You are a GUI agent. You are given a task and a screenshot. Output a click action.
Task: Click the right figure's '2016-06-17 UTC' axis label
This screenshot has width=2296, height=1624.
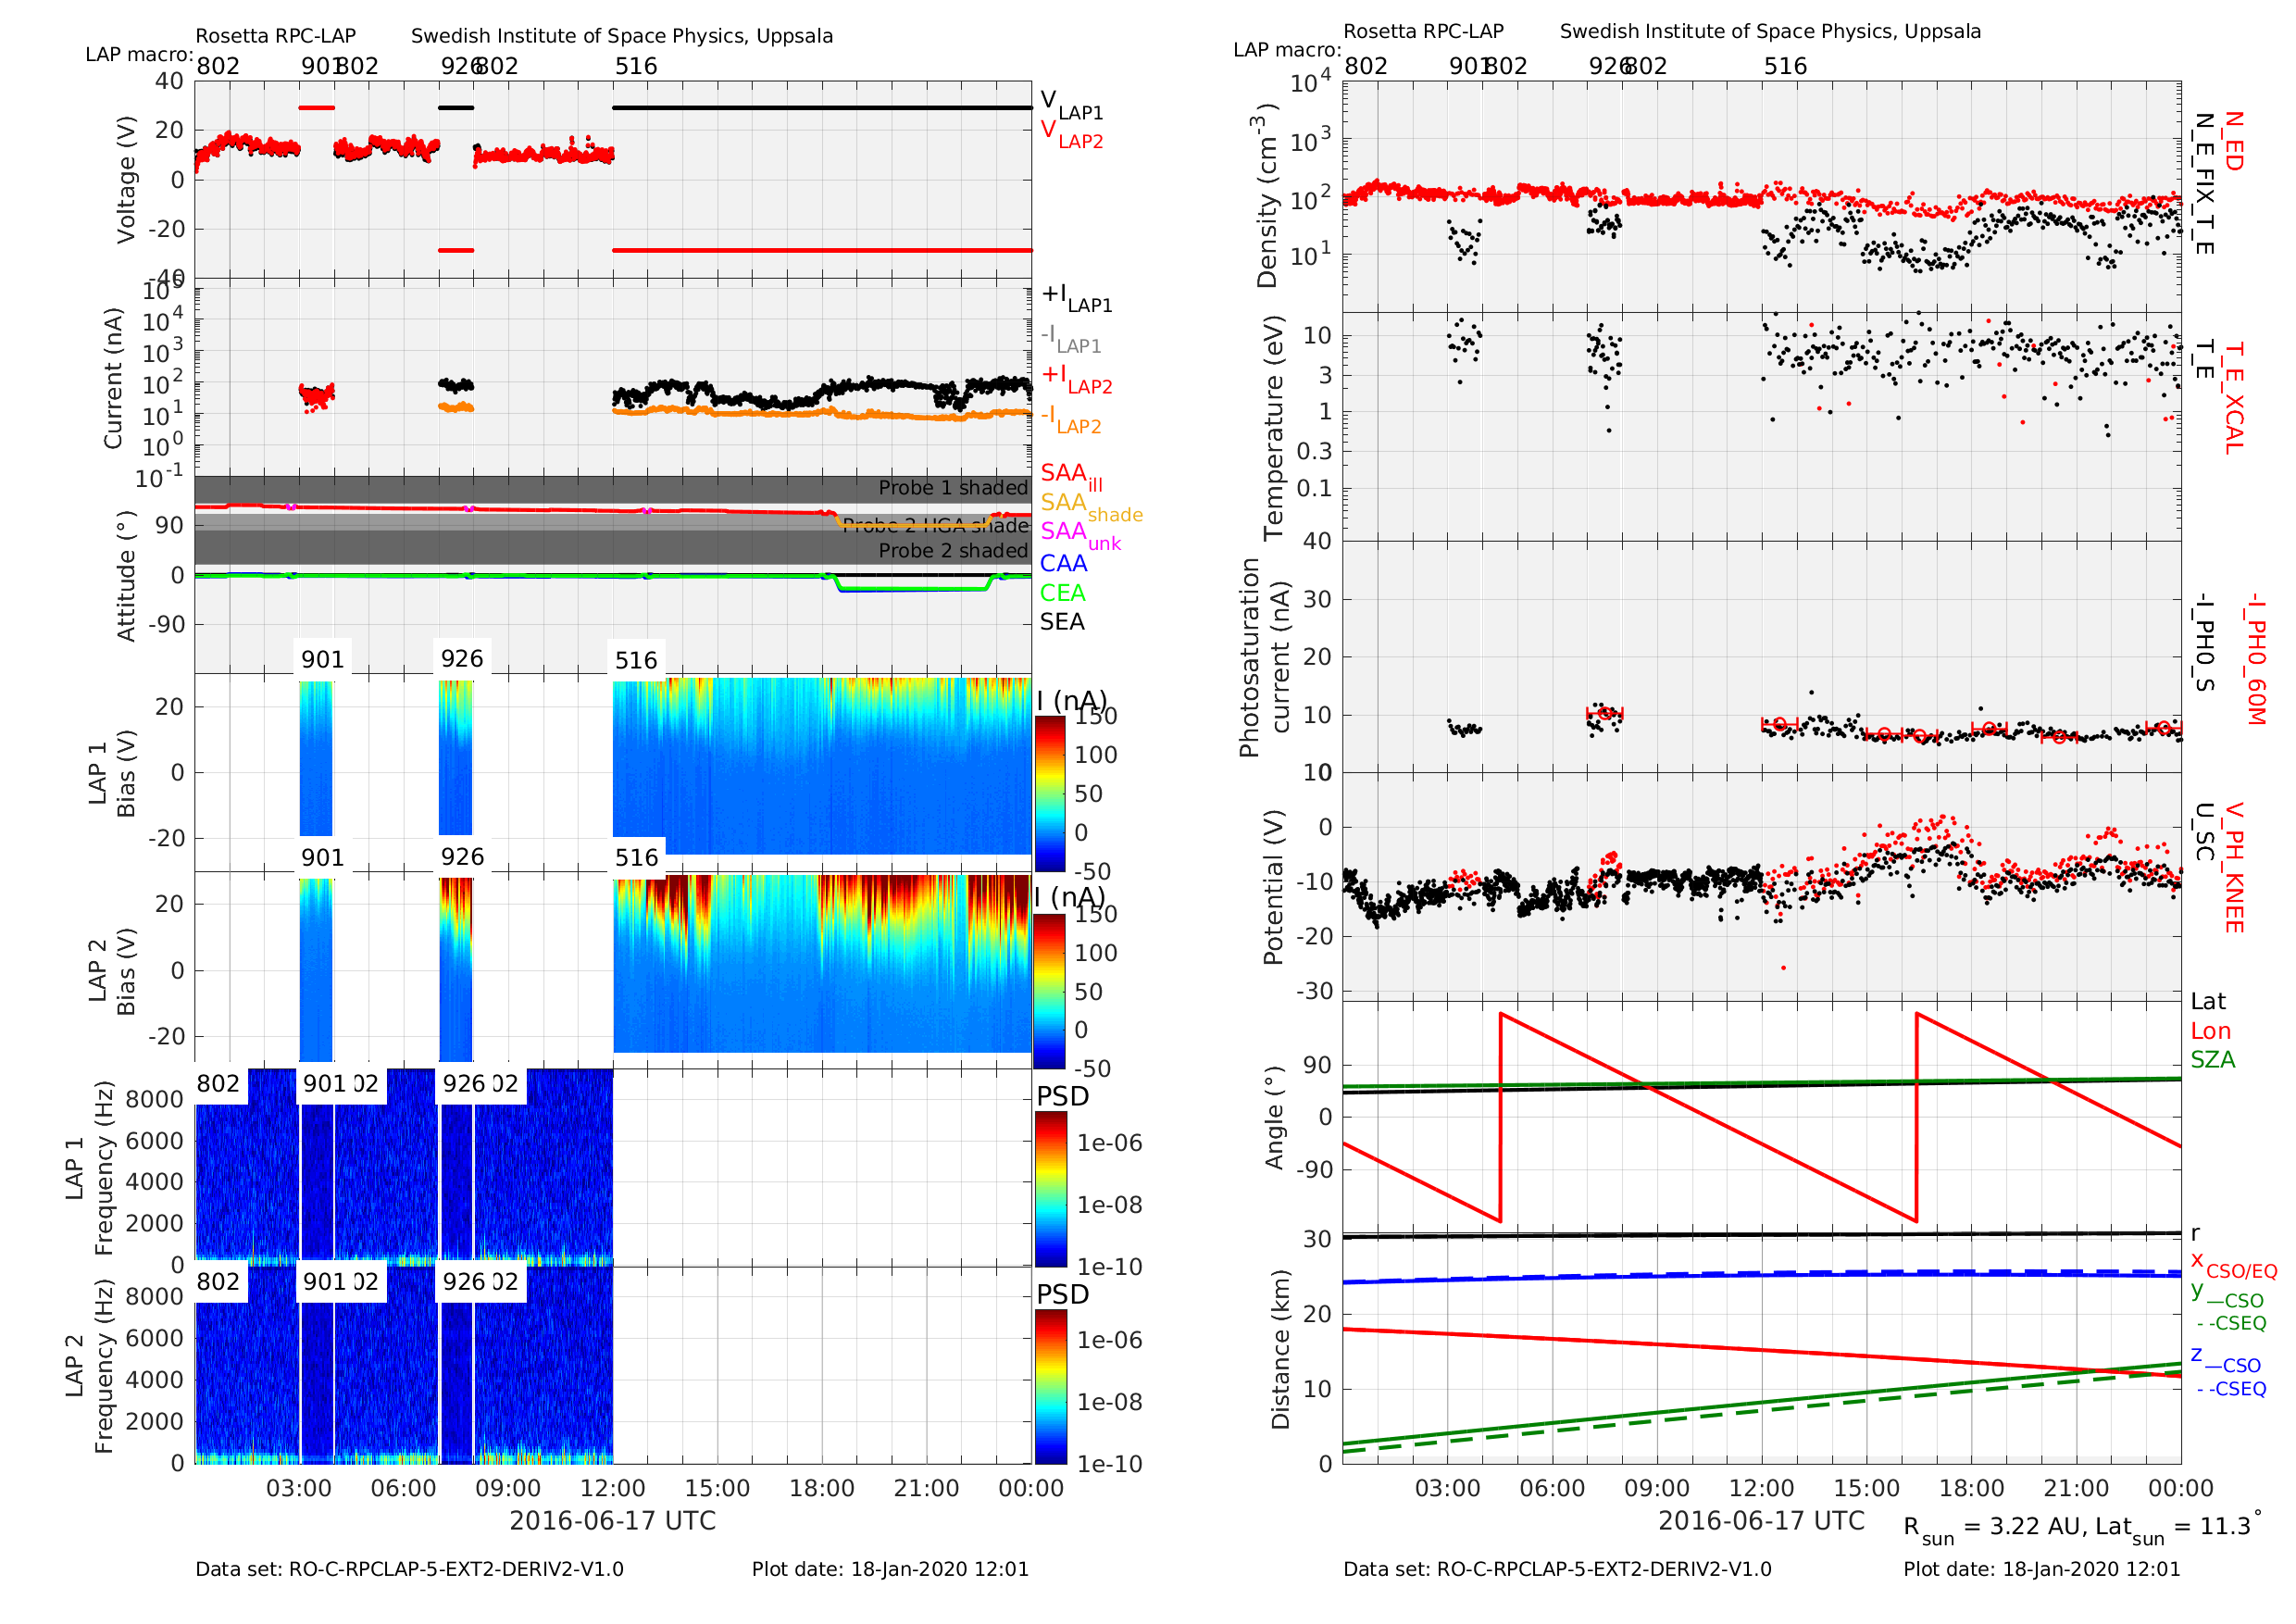pyautogui.click(x=1761, y=1521)
